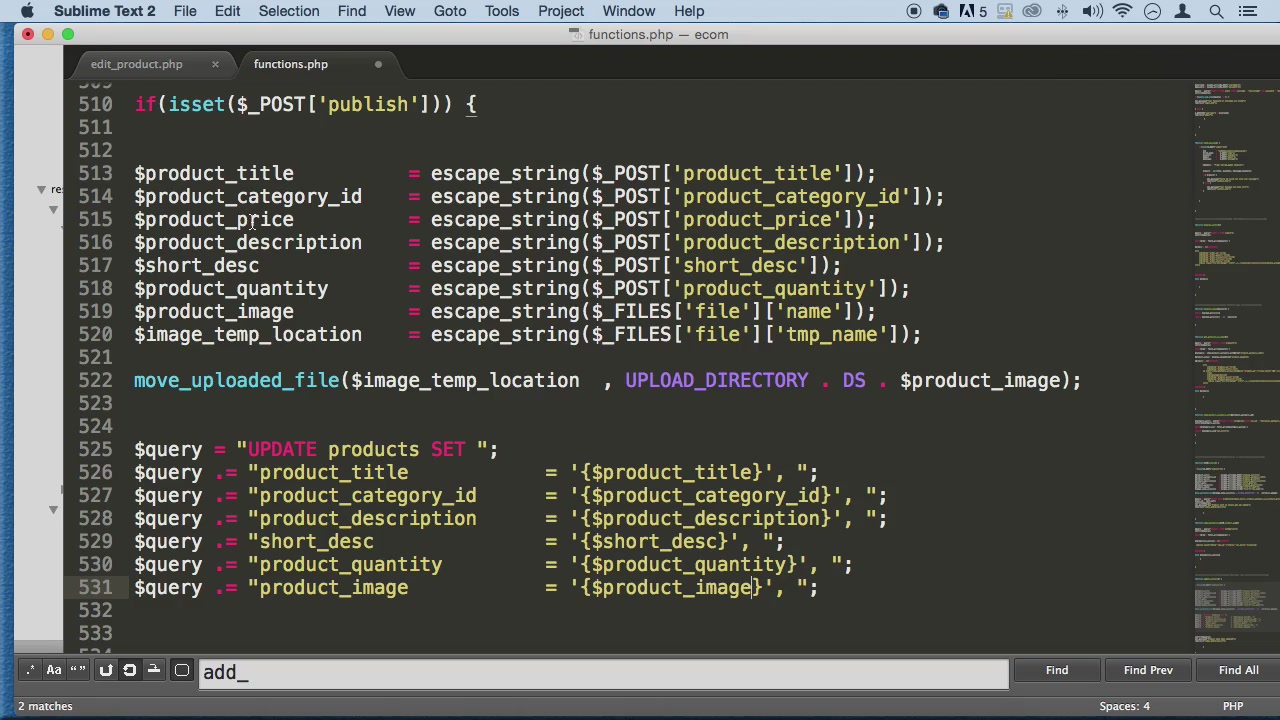The height and width of the screenshot is (720, 1280).
Task: Toggle wrap around search option
Action: click(x=129, y=670)
